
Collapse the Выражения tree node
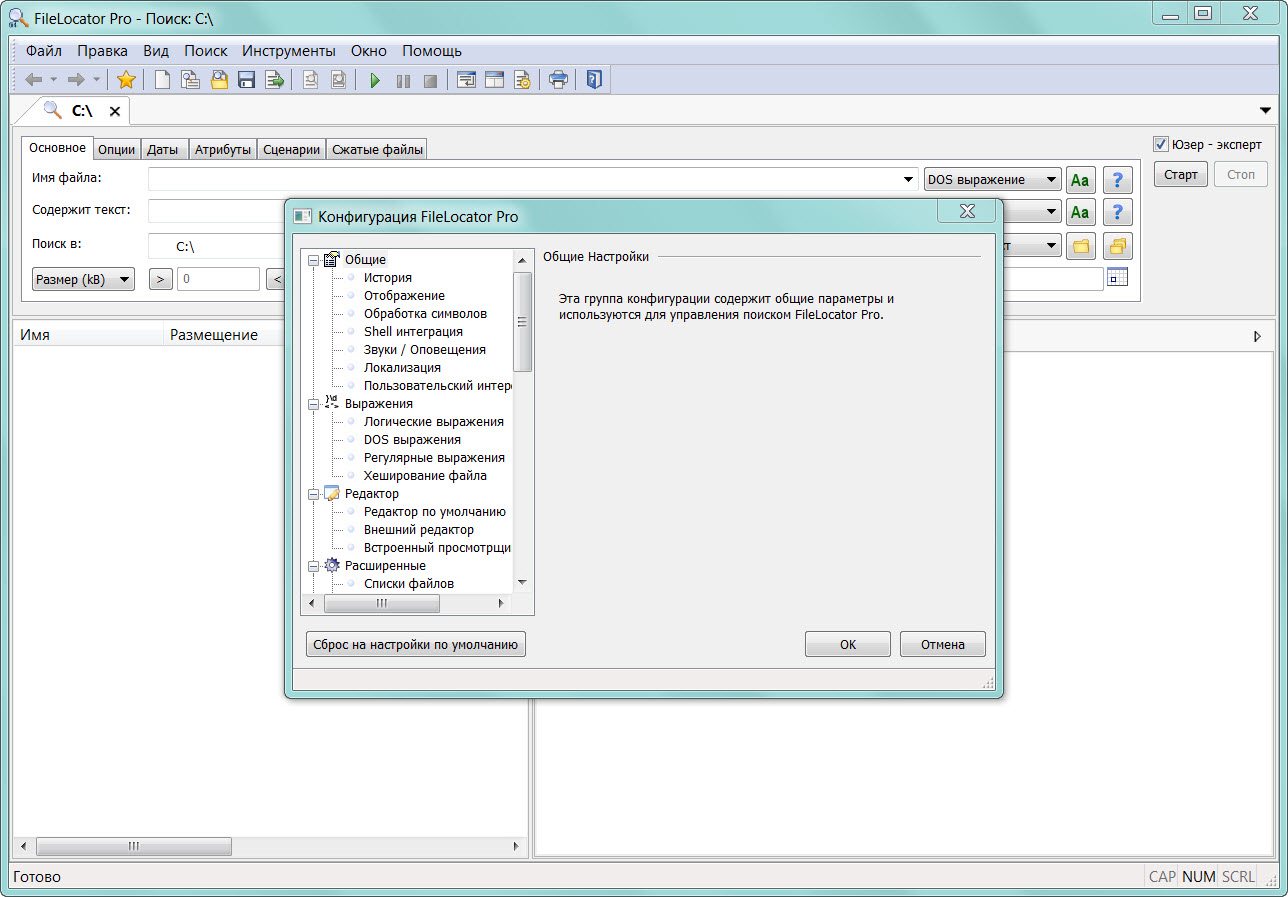(314, 404)
